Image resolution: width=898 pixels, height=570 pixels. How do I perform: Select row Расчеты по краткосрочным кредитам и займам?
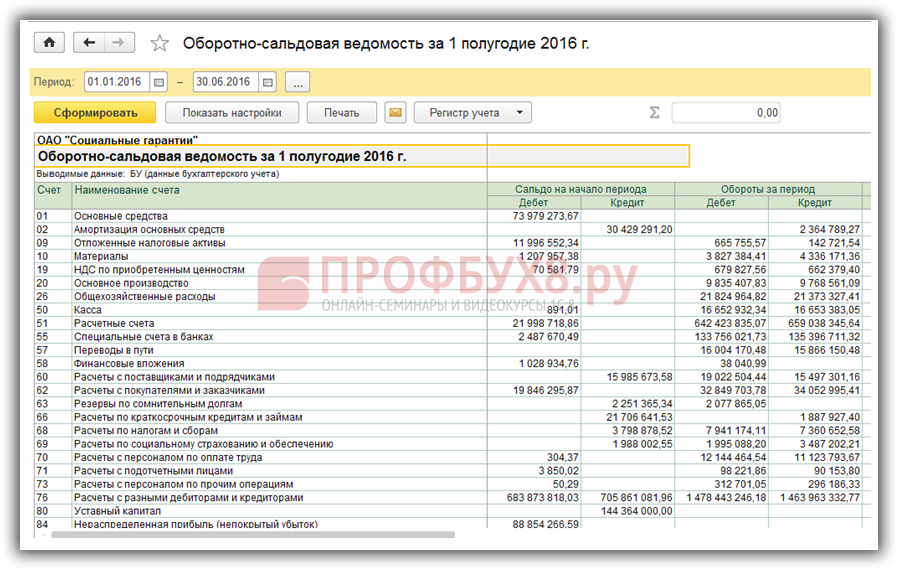(452, 417)
